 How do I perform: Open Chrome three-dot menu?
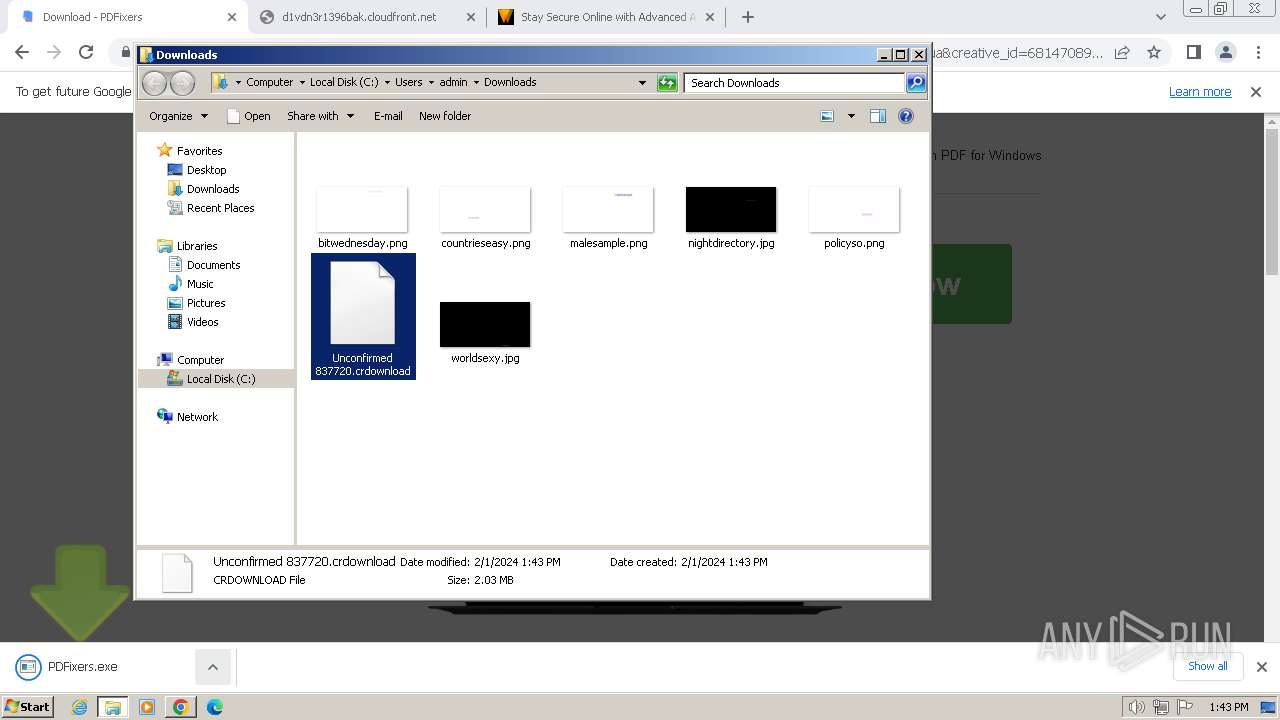tap(1257, 52)
